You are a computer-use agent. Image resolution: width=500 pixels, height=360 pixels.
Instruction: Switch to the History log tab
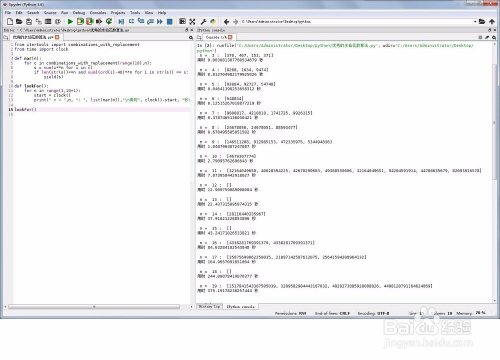tap(209, 306)
